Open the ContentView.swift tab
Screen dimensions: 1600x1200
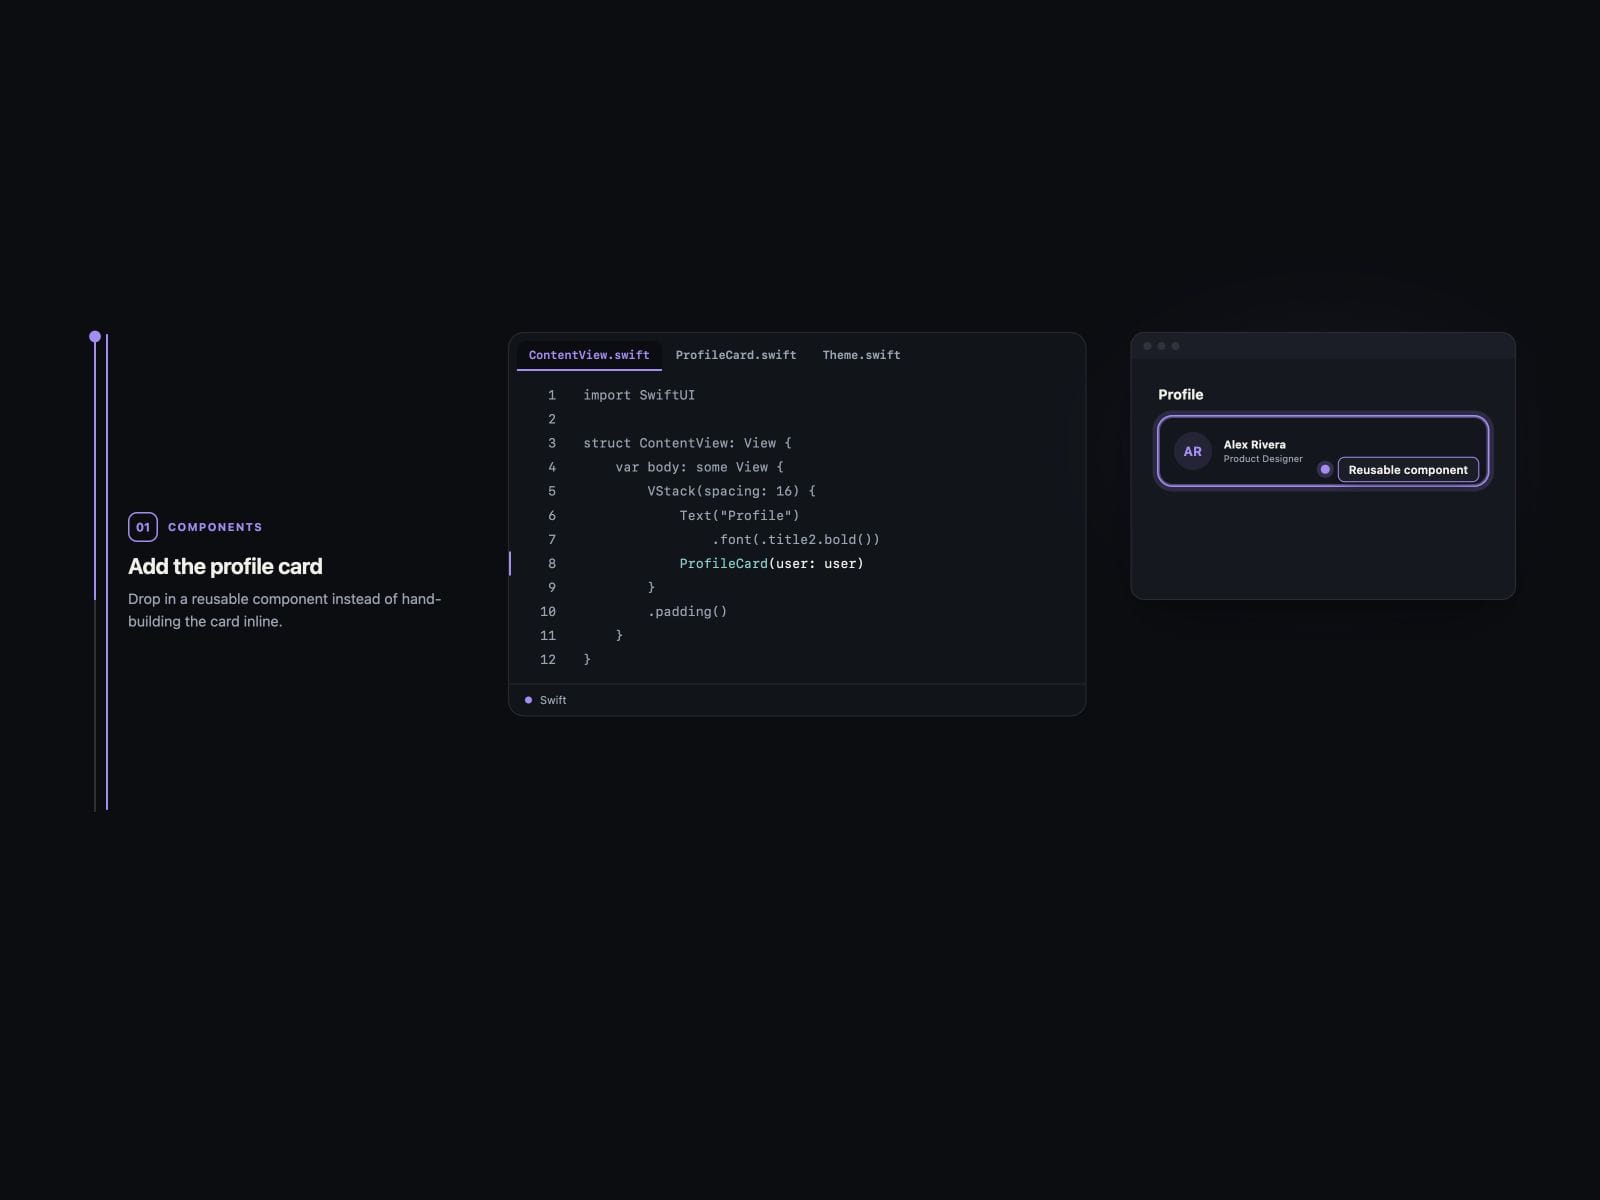point(589,355)
